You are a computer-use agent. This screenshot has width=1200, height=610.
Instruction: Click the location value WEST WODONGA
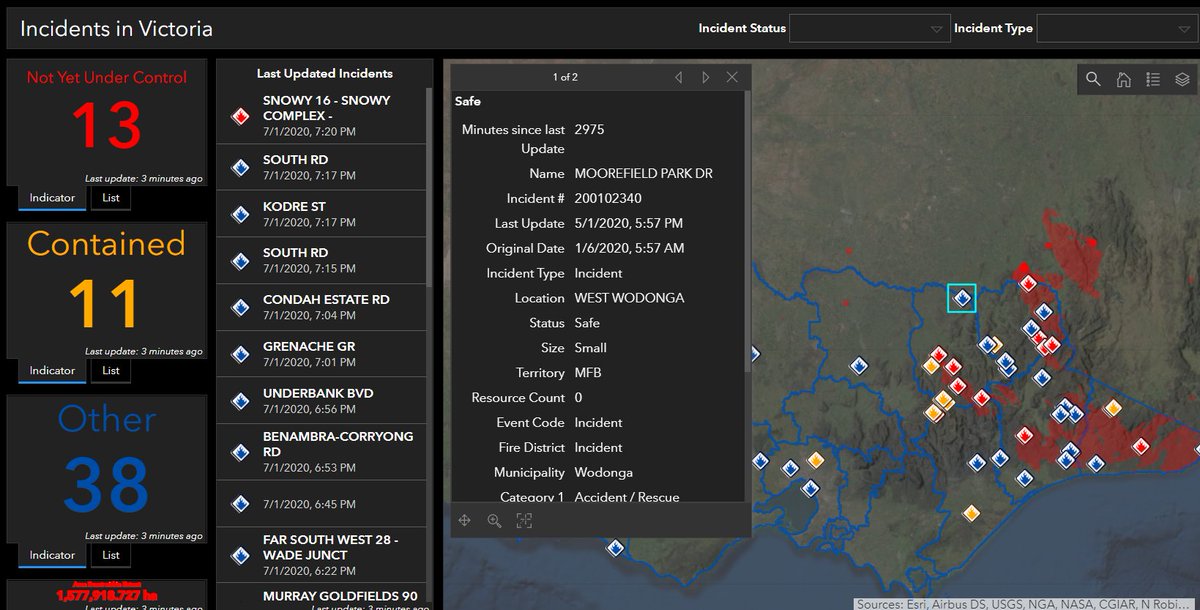[629, 298]
